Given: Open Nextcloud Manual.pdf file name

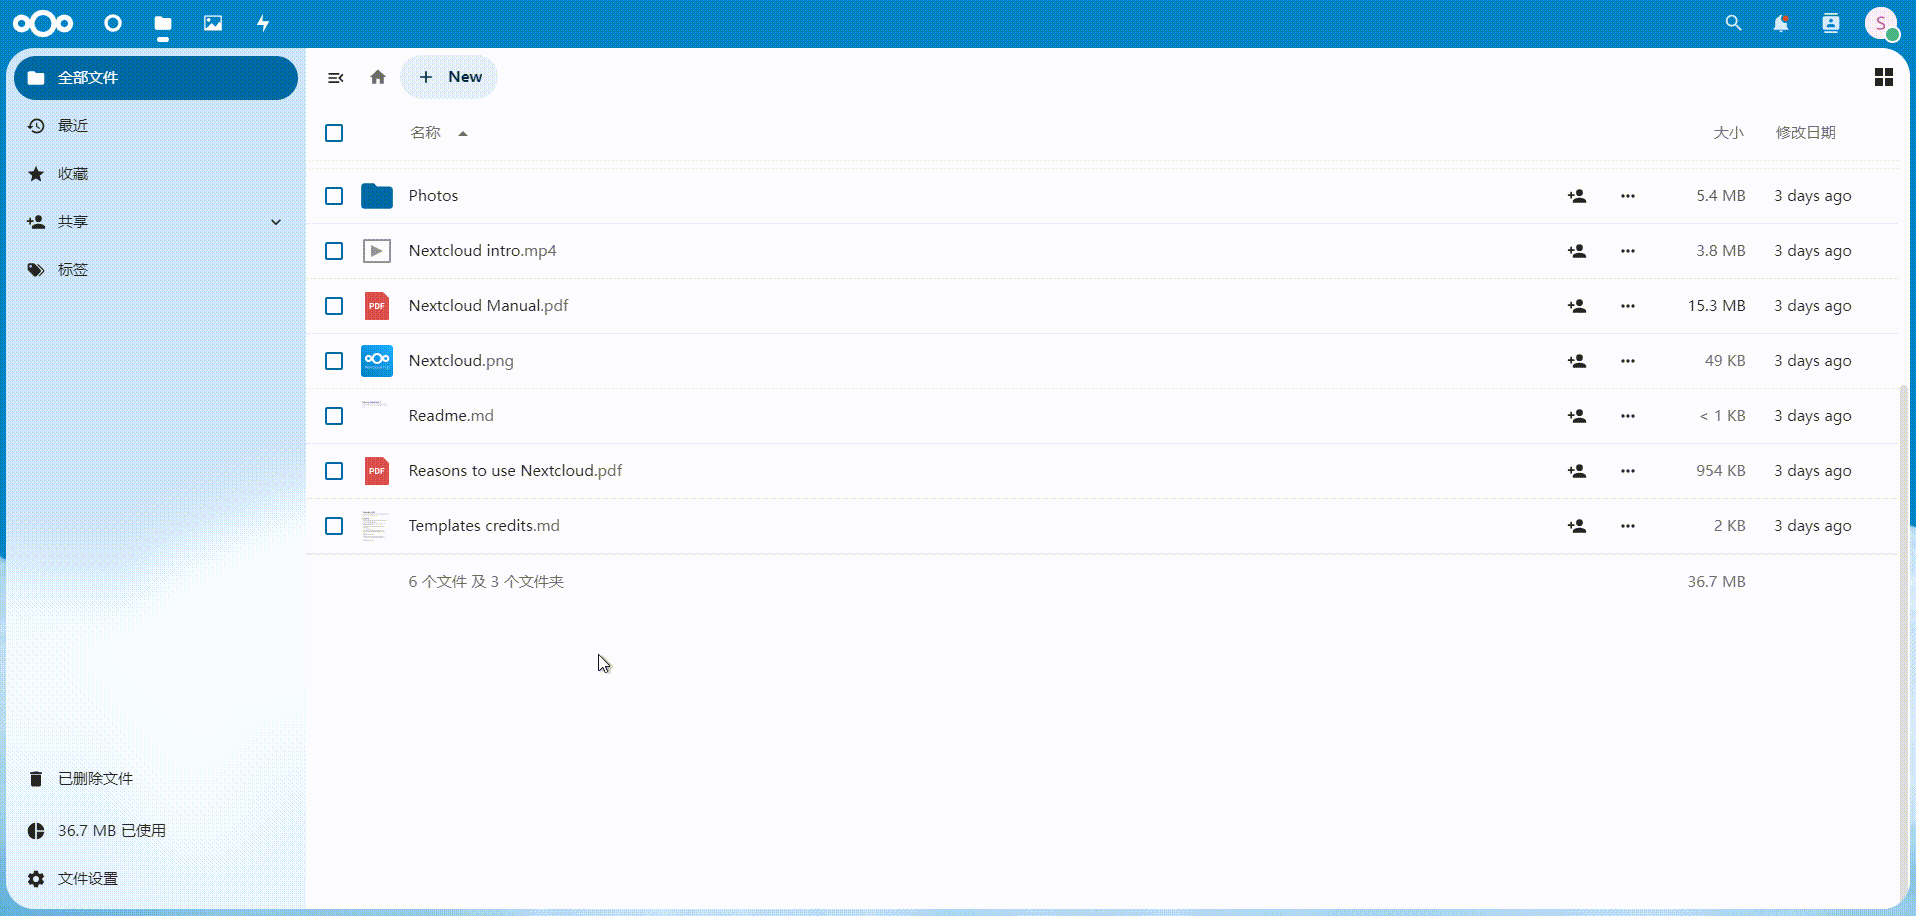Looking at the screenshot, I should pyautogui.click(x=488, y=306).
